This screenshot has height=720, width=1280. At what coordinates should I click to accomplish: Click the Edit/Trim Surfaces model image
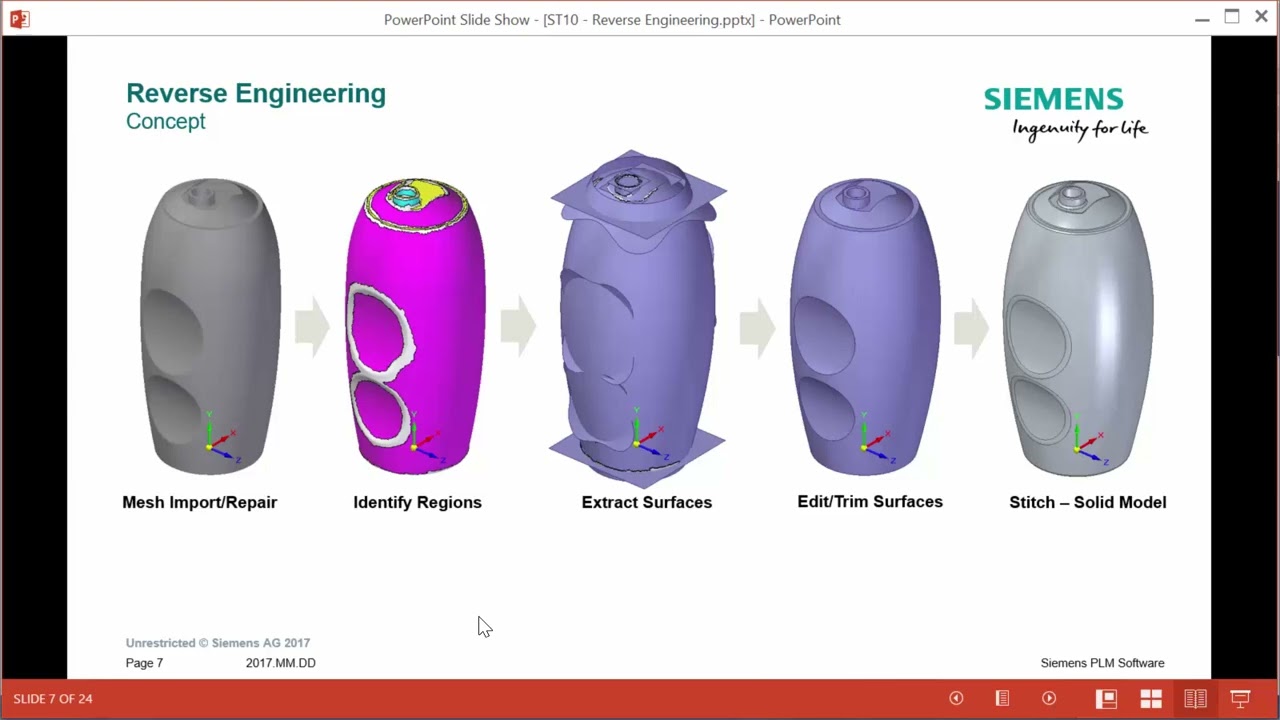tap(866, 326)
